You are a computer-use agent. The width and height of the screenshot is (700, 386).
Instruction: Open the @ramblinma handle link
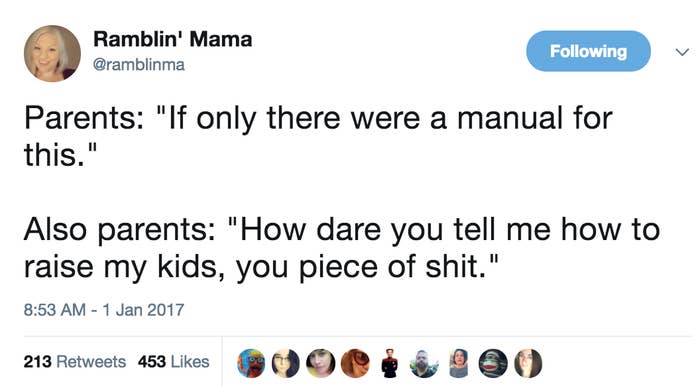point(139,65)
